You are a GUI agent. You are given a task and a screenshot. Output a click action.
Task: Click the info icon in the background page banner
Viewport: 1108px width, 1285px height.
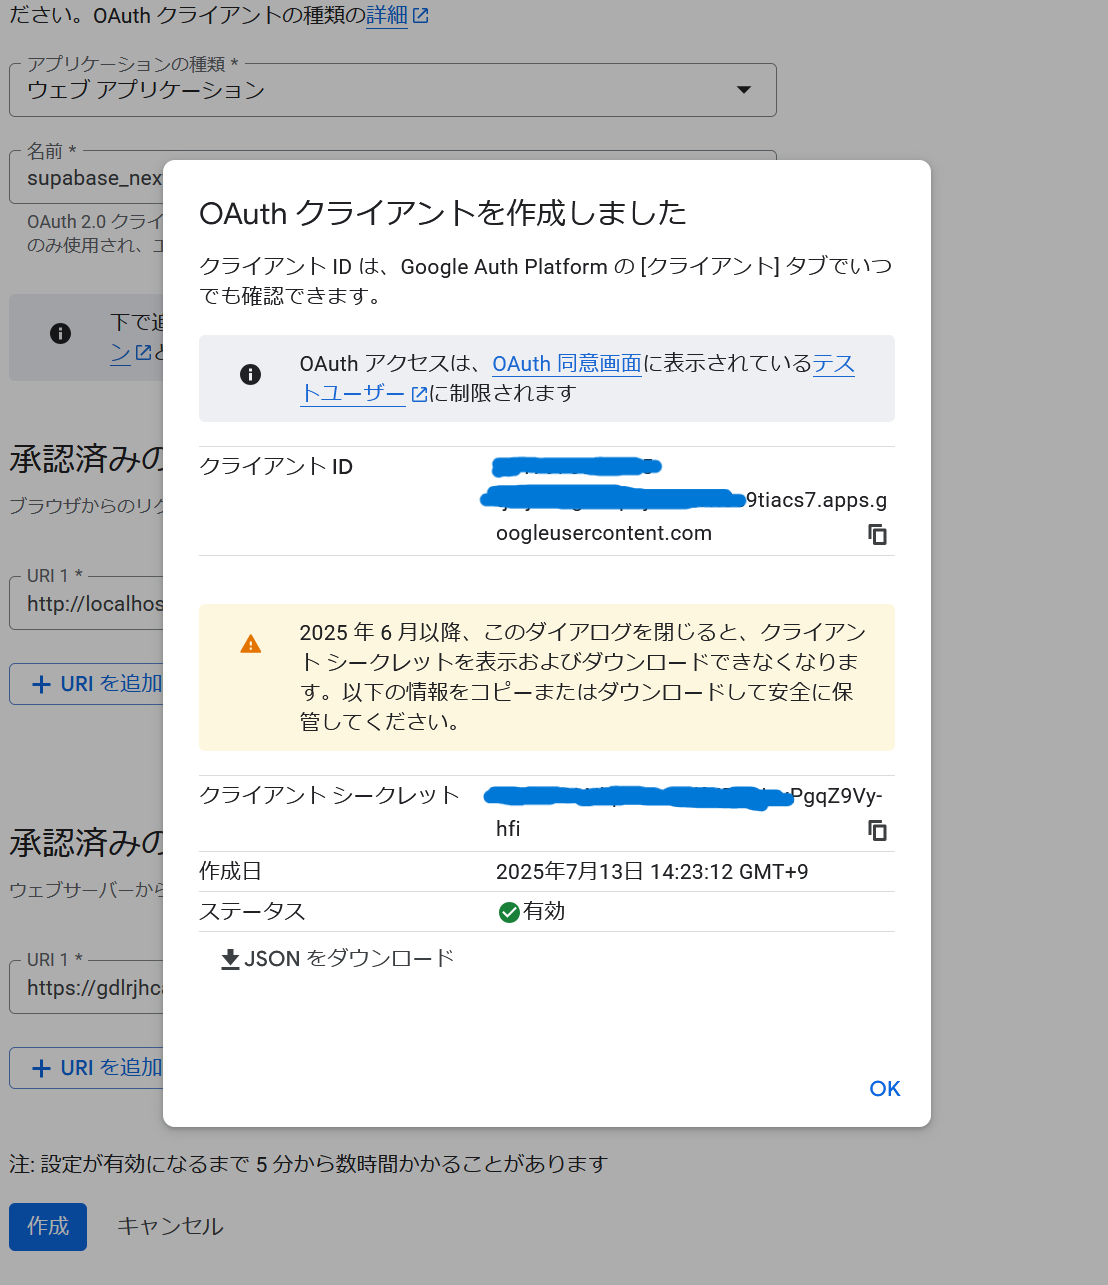(x=60, y=334)
